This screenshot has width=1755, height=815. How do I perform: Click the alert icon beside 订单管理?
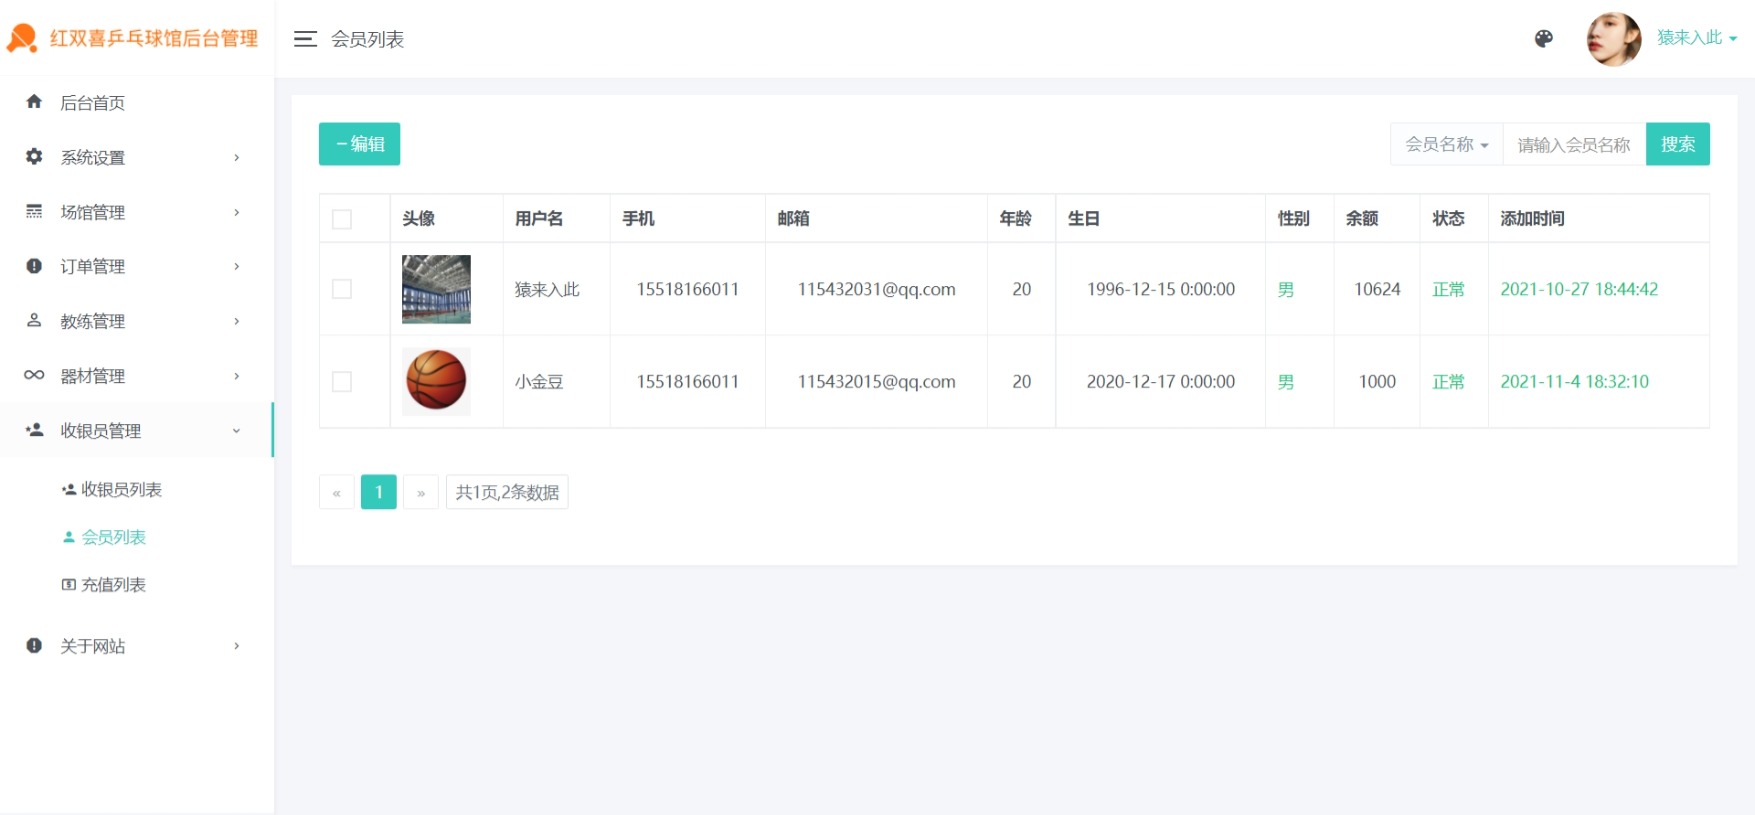pyautogui.click(x=34, y=266)
